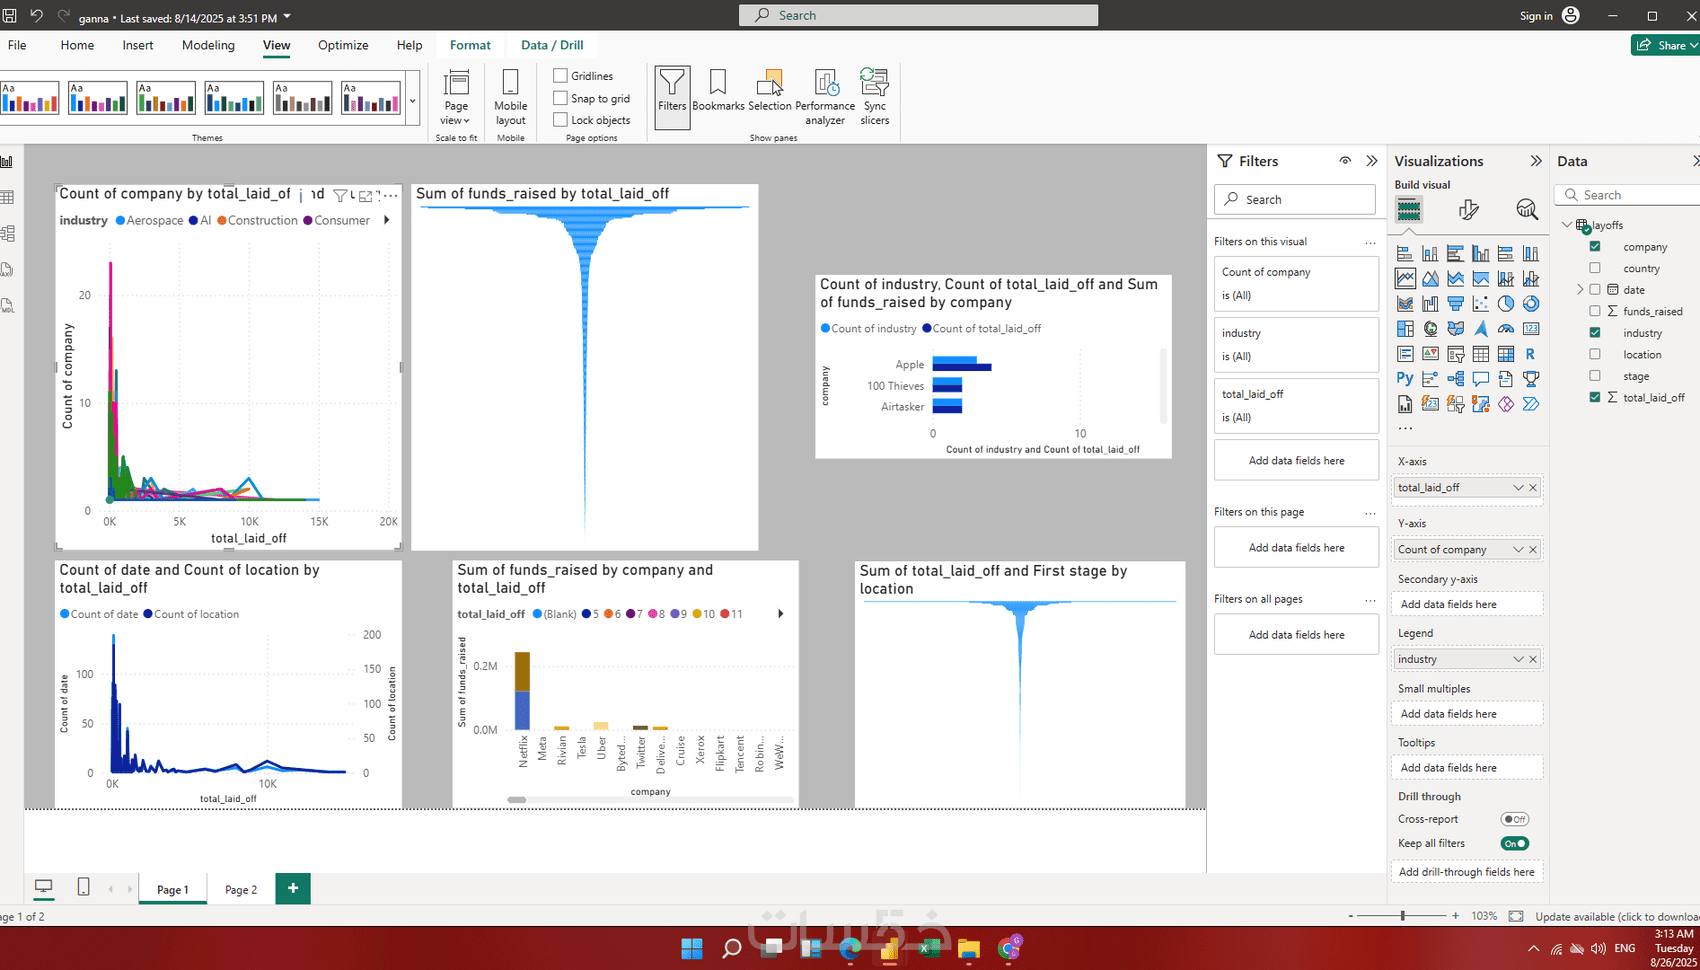Open the Analytics pane icon
This screenshot has width=1700, height=970.
[1526, 209]
